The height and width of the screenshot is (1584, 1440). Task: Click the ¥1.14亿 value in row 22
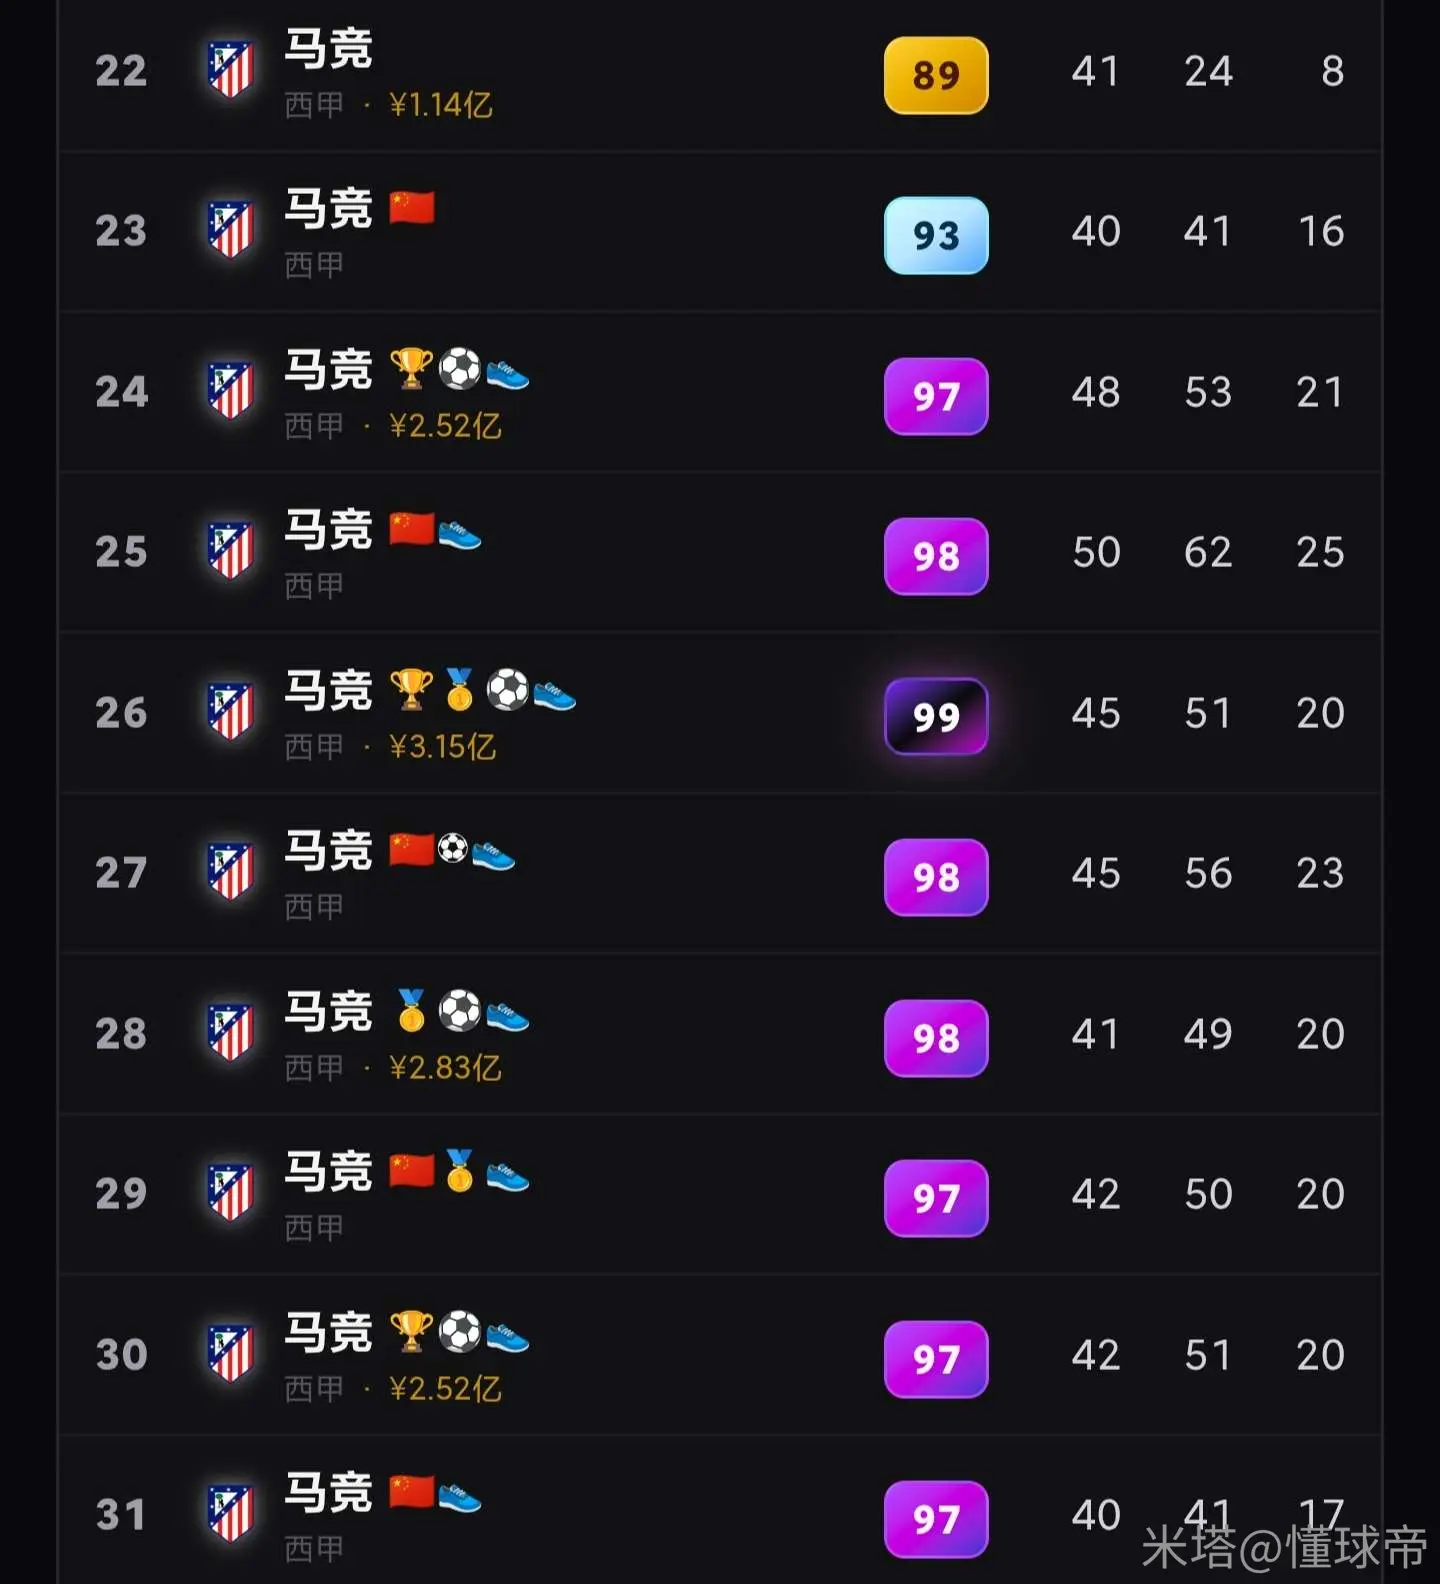[441, 105]
